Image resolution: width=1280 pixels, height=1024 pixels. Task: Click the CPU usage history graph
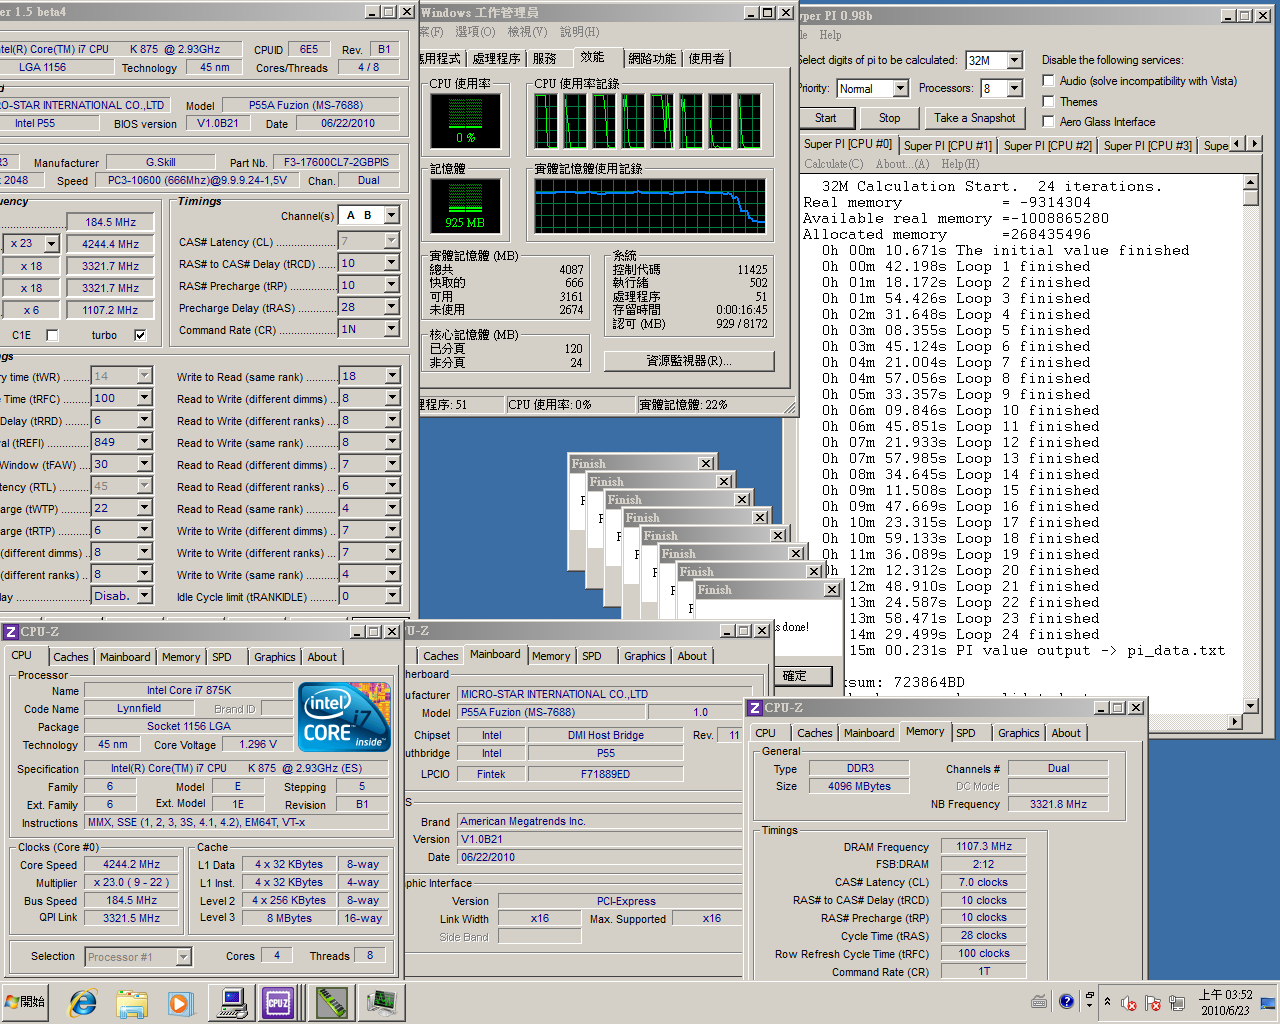click(x=648, y=121)
